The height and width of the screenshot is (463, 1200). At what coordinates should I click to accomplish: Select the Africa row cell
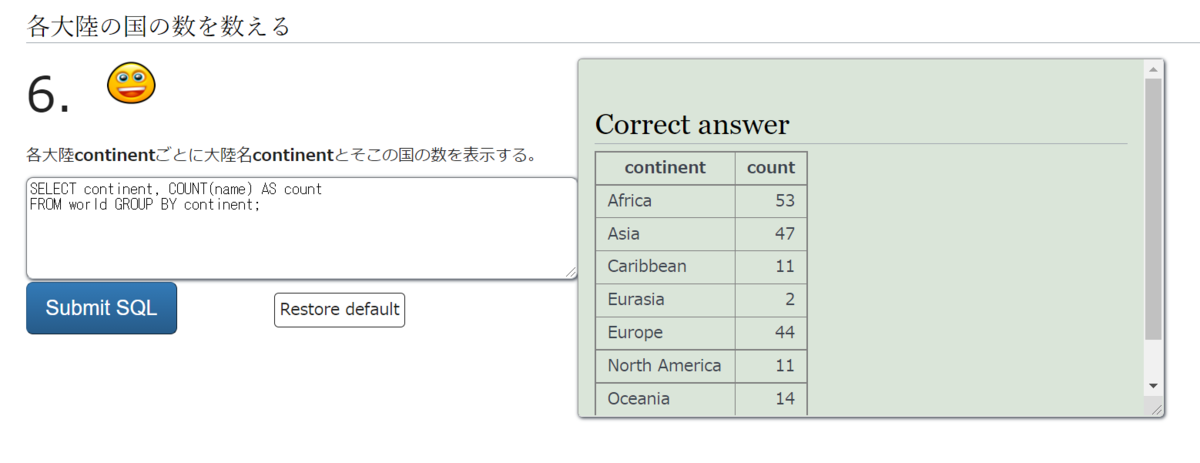pyautogui.click(x=665, y=201)
